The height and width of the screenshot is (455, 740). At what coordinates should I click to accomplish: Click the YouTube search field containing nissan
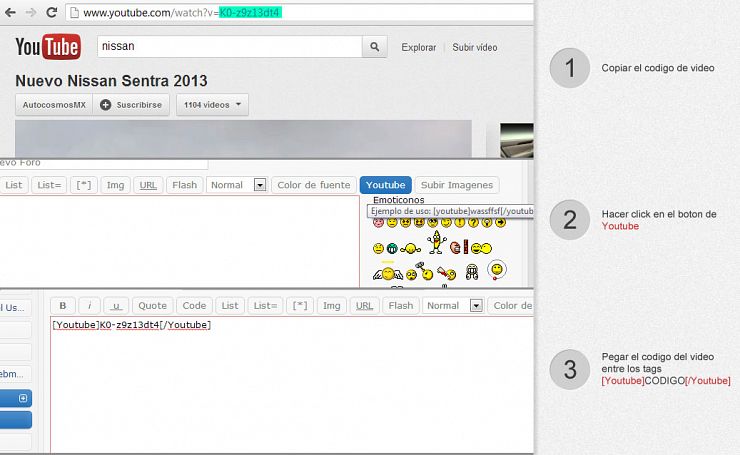(230, 47)
